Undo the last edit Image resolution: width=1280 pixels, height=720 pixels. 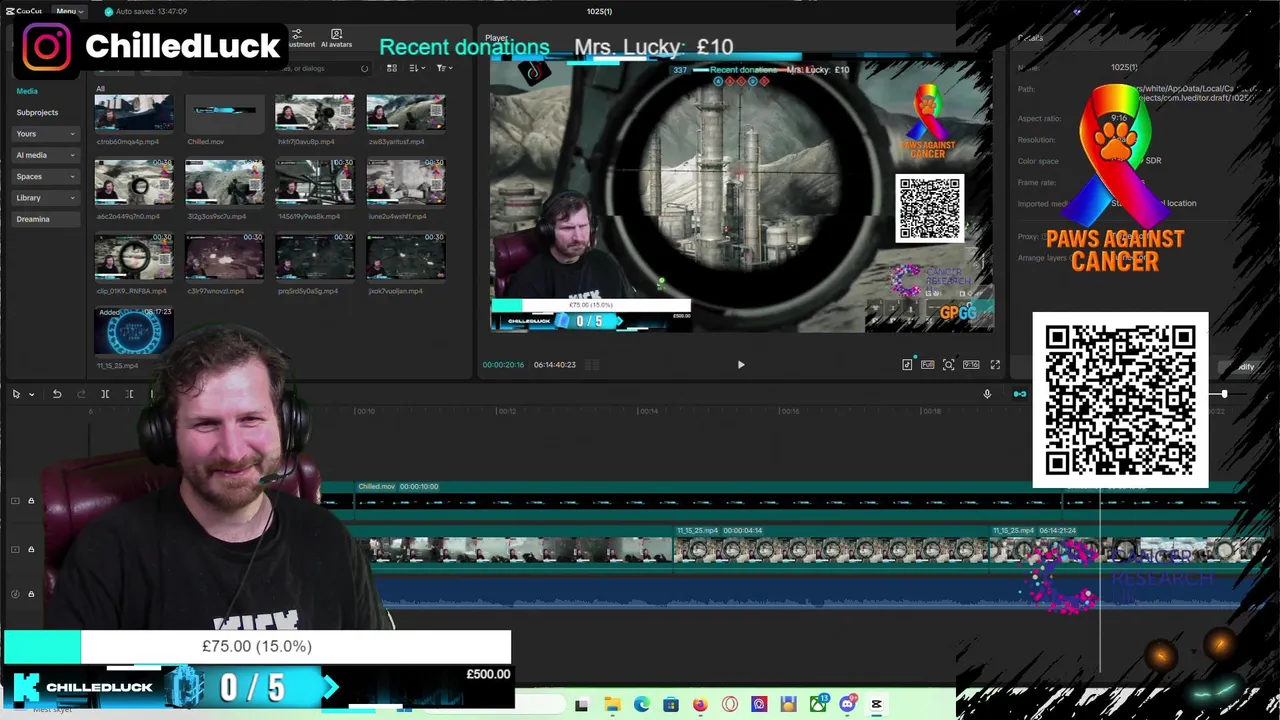click(x=57, y=394)
